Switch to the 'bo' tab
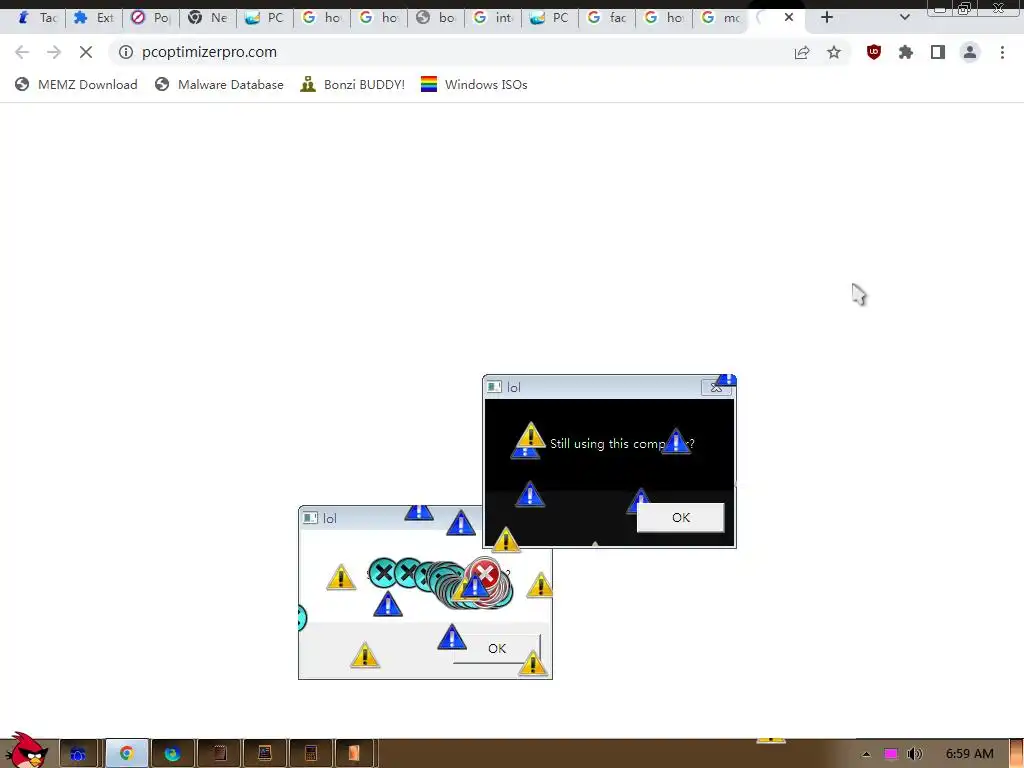Viewport: 1024px width, 768px height. (436, 18)
